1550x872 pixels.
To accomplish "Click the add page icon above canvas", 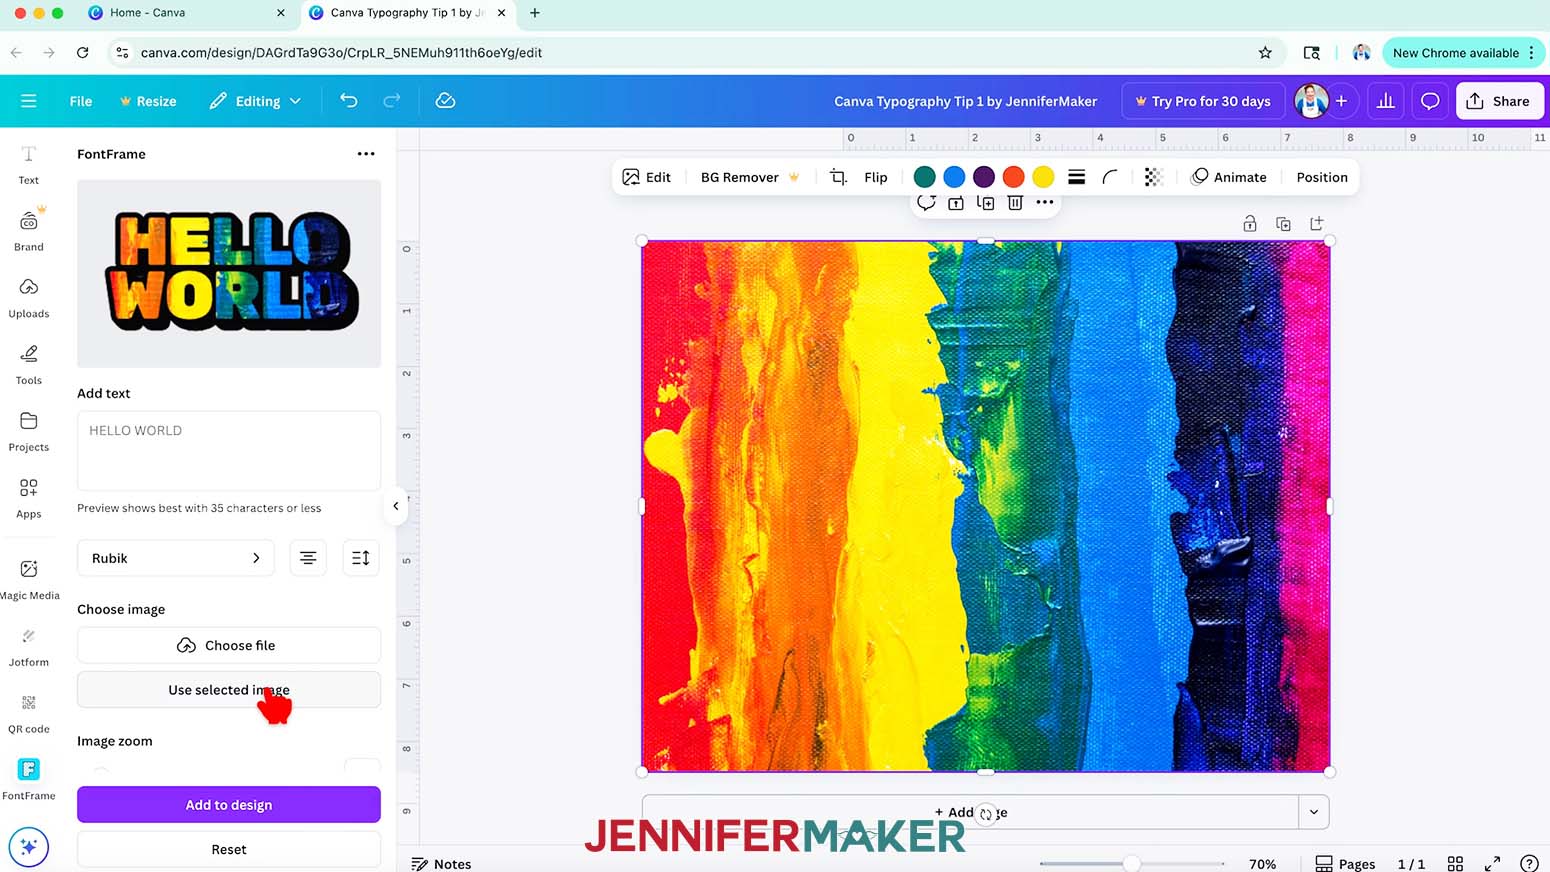I will 1317,223.
